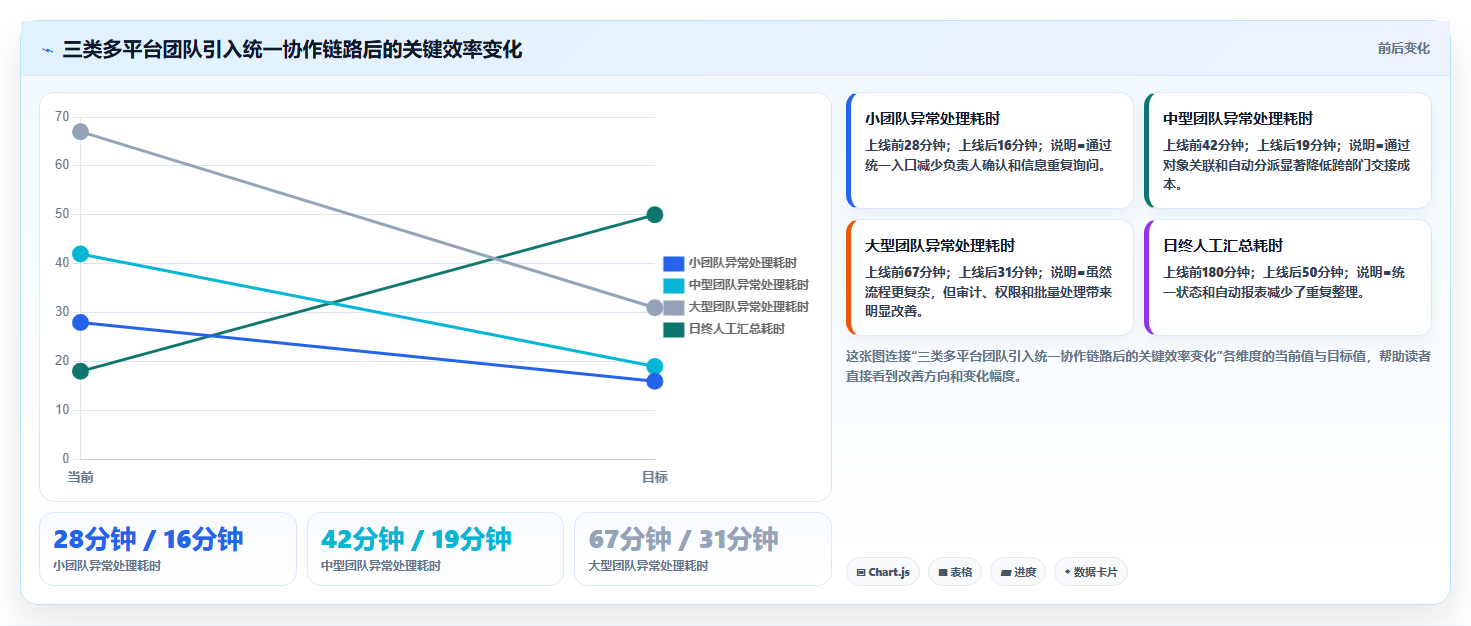Click the green data point at 18 on 当前
This screenshot has width=1471, height=626.
81,371
